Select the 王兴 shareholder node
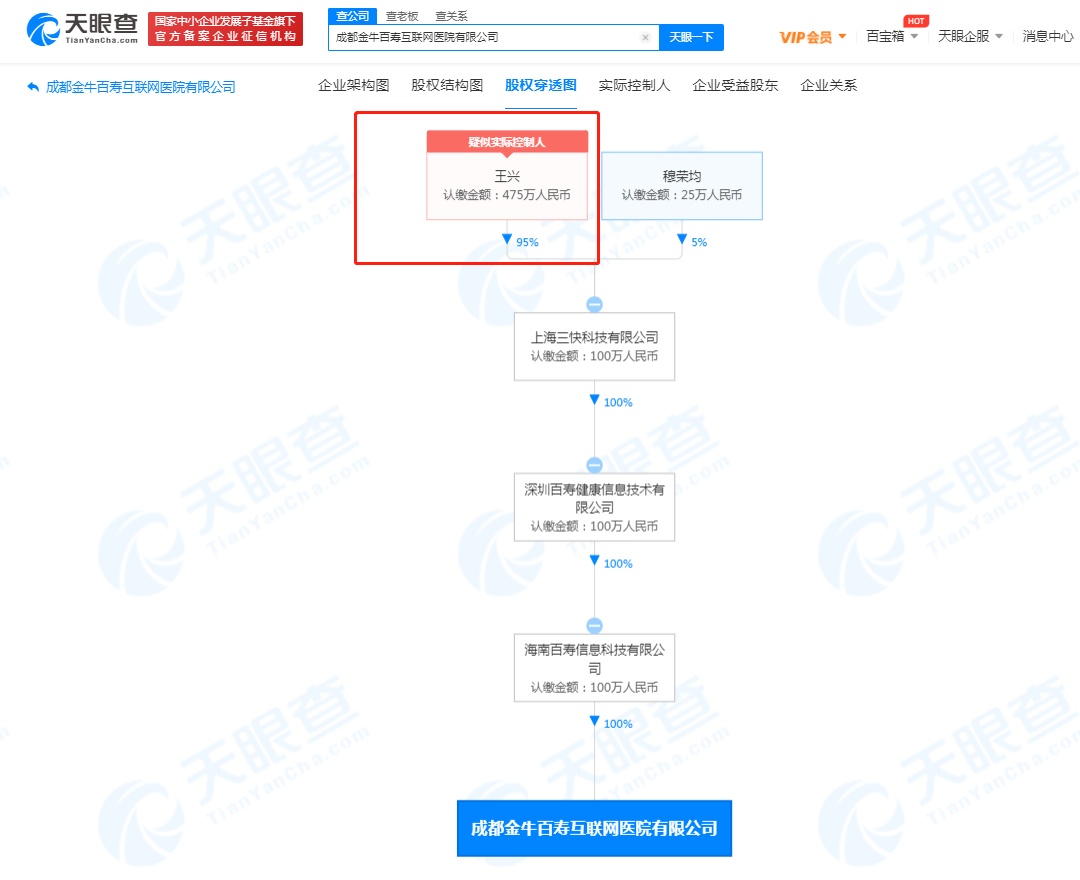Image resolution: width=1080 pixels, height=880 pixels. (x=507, y=185)
